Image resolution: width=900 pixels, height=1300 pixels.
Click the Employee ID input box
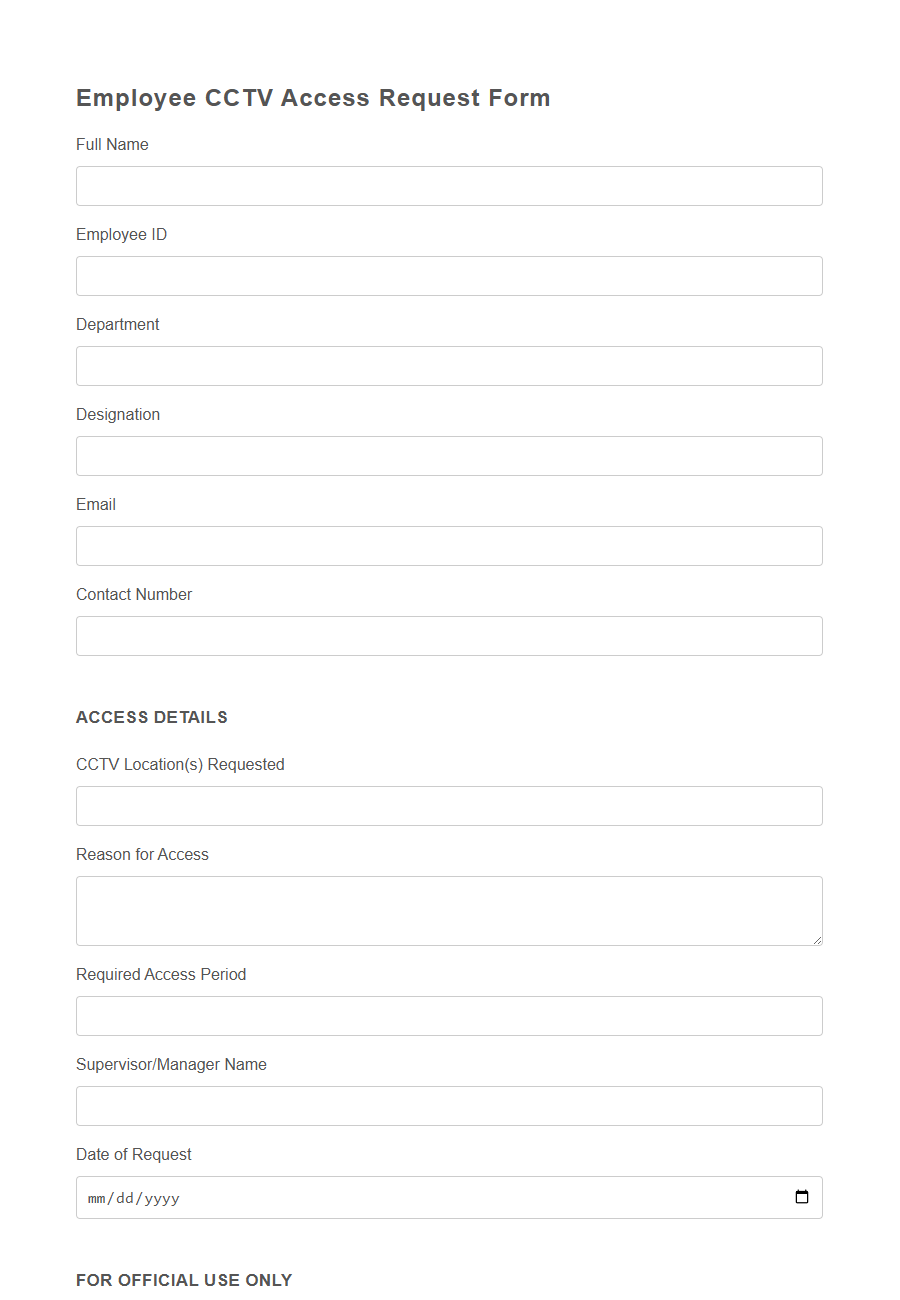click(x=449, y=276)
